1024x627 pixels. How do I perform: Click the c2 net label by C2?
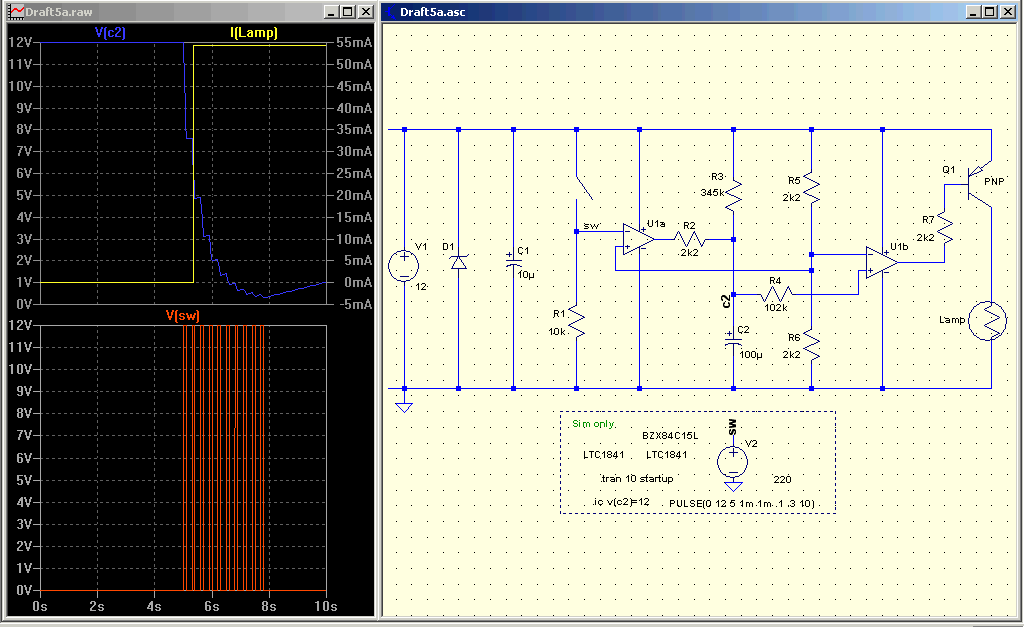[726, 301]
